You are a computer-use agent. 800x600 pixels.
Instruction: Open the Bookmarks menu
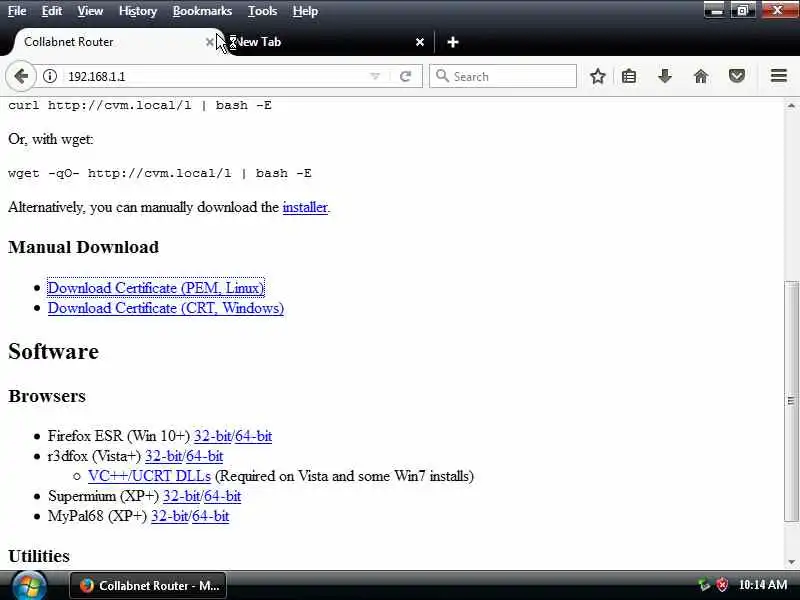tap(202, 11)
